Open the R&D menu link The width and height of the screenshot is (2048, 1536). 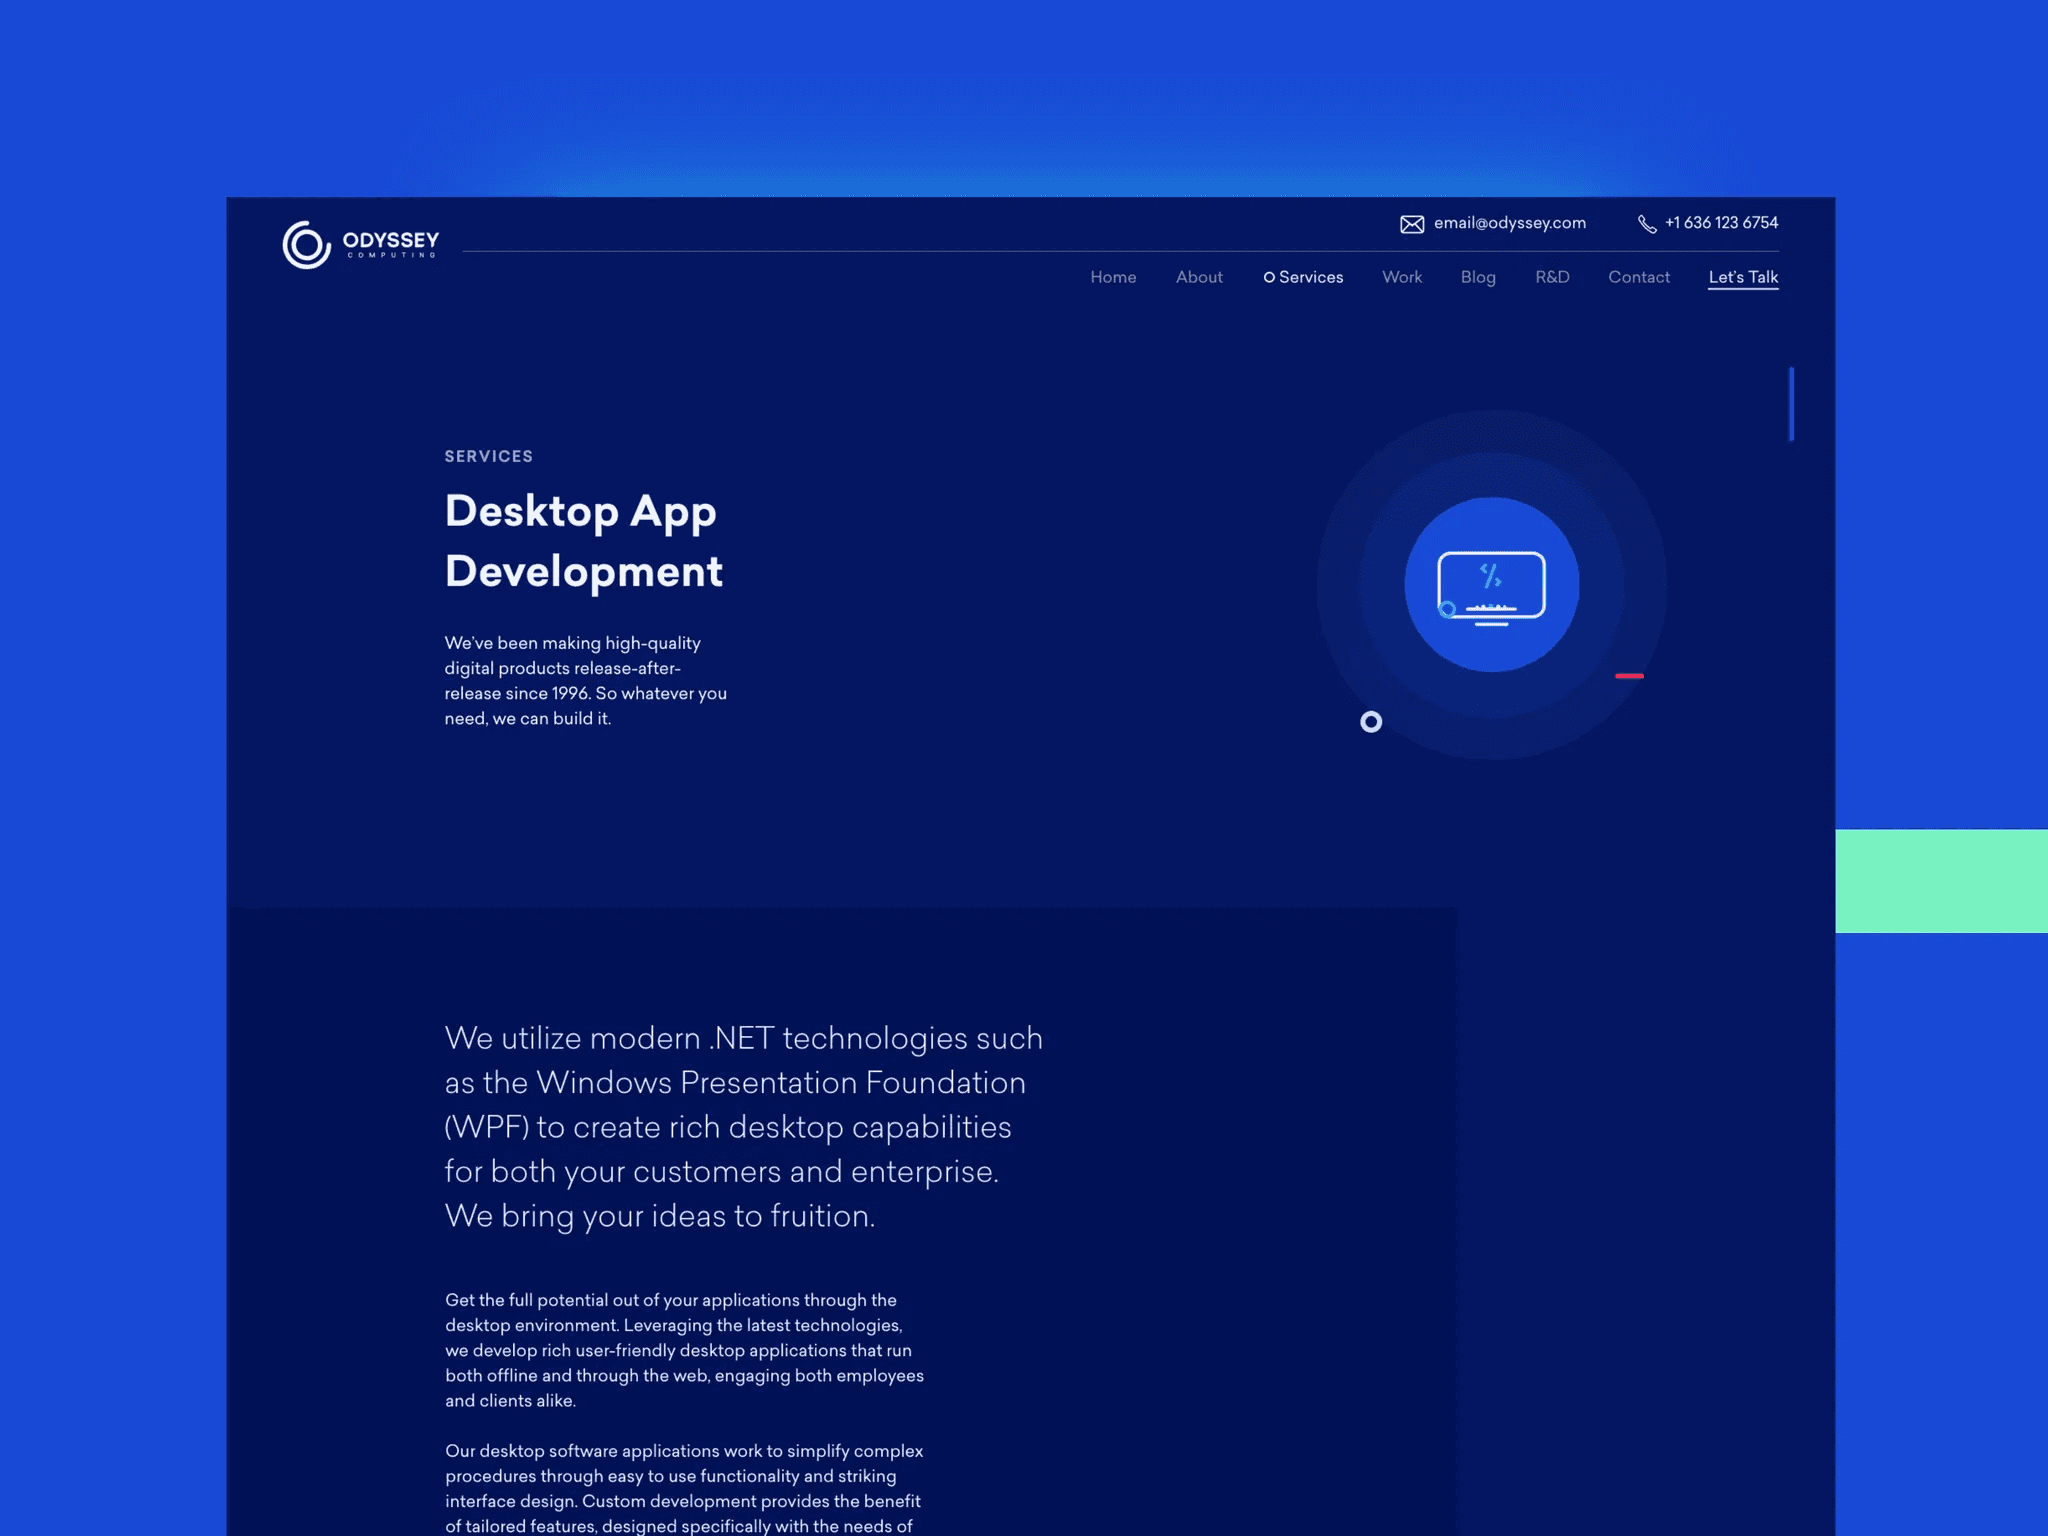click(1552, 277)
